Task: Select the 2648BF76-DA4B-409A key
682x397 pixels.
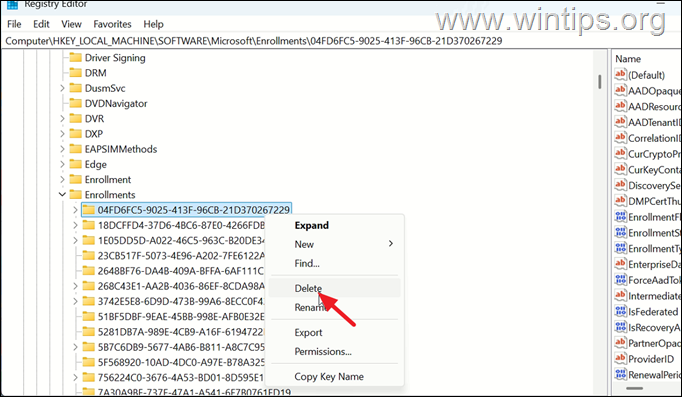Action: pos(181,271)
